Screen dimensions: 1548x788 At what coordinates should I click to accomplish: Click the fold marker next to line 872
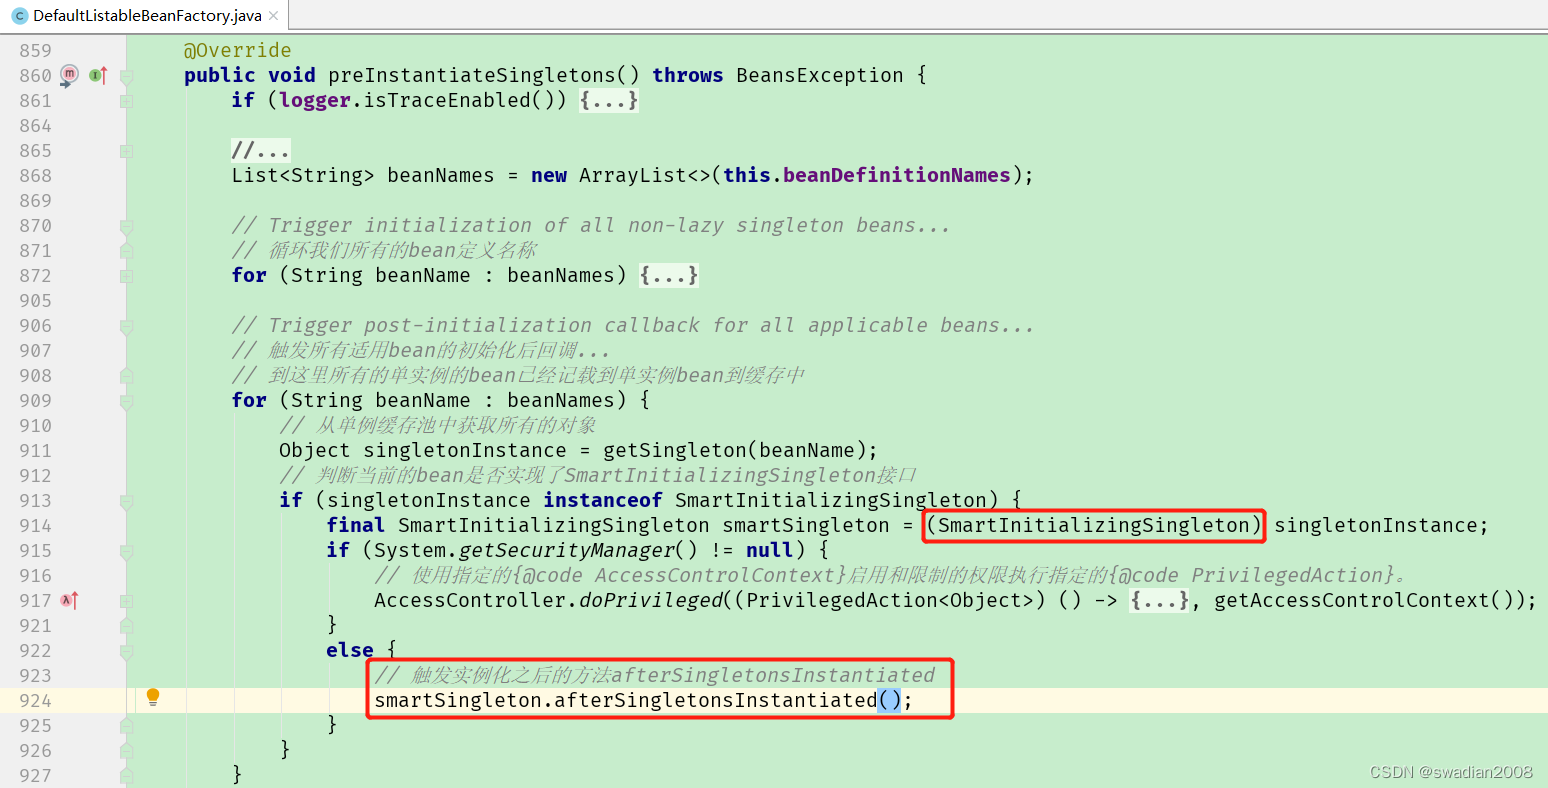click(x=124, y=275)
